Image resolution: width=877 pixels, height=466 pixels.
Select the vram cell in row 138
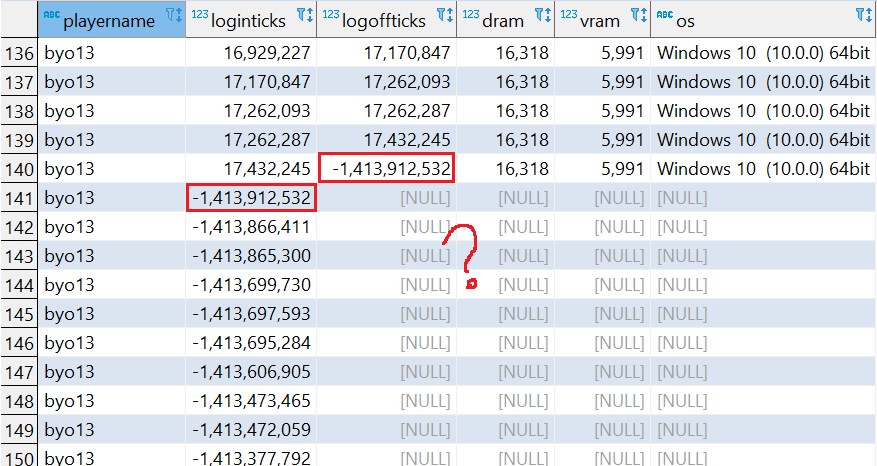pos(602,111)
